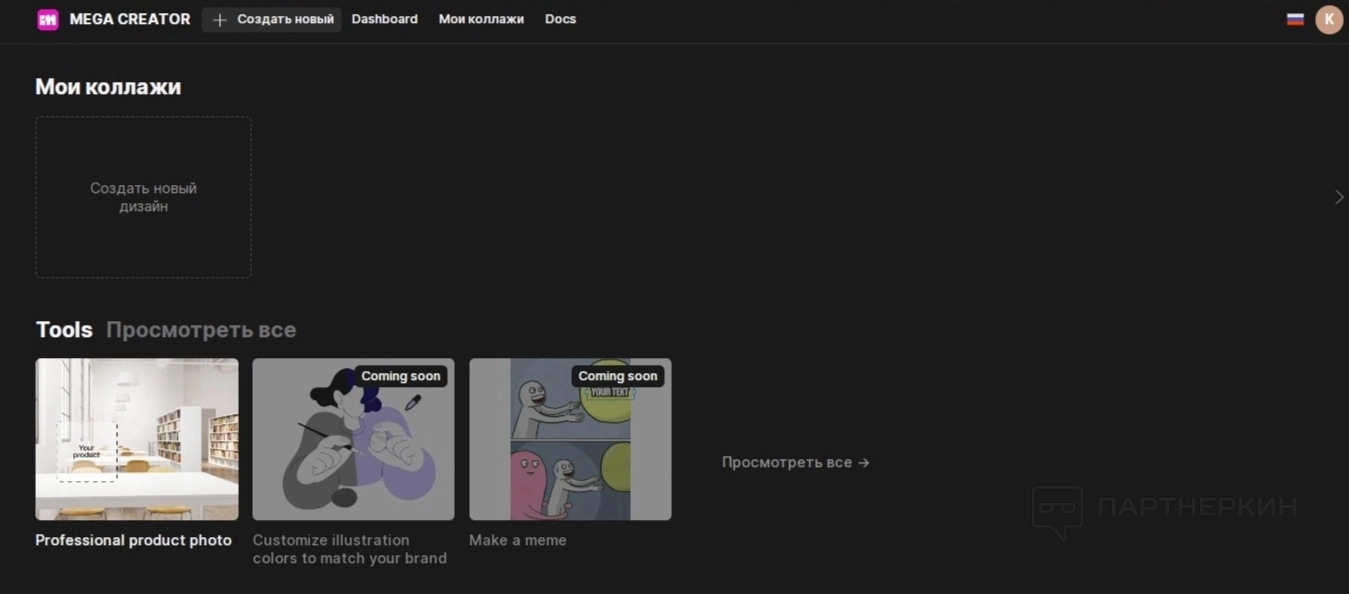Viewport: 1349px width, 594px height.
Task: Open the Dashboard menu item
Action: click(x=385, y=19)
